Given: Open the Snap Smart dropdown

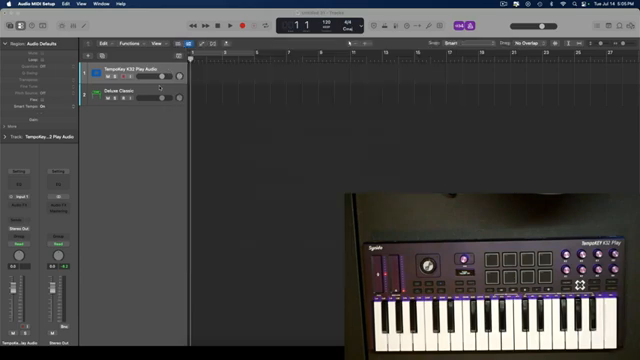Looking at the screenshot, I should coord(469,43).
